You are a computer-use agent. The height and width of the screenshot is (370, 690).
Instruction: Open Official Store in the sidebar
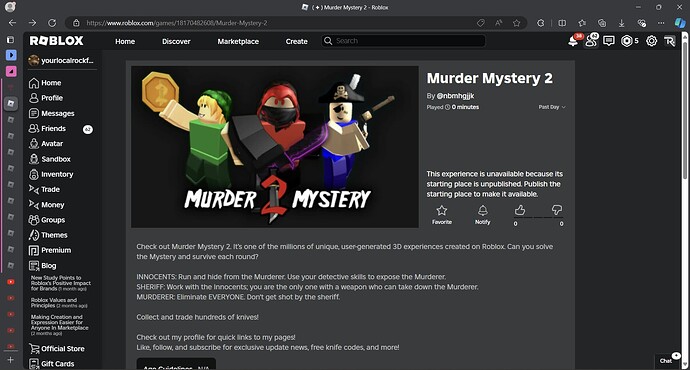click(x=56, y=348)
